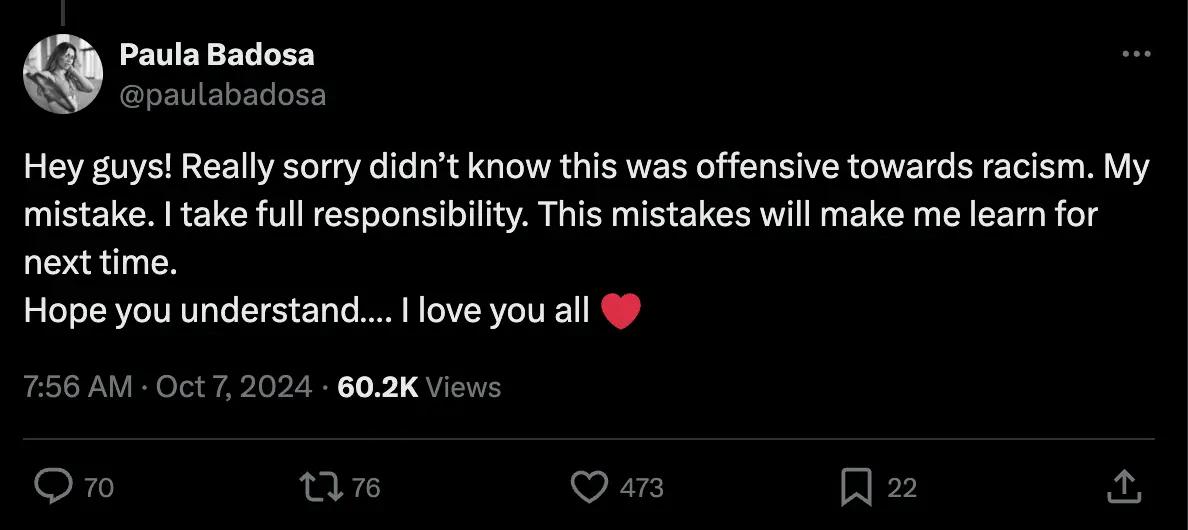Screen dimensions: 1188x530
Task: Click the 22 bookmarks count
Action: point(902,488)
